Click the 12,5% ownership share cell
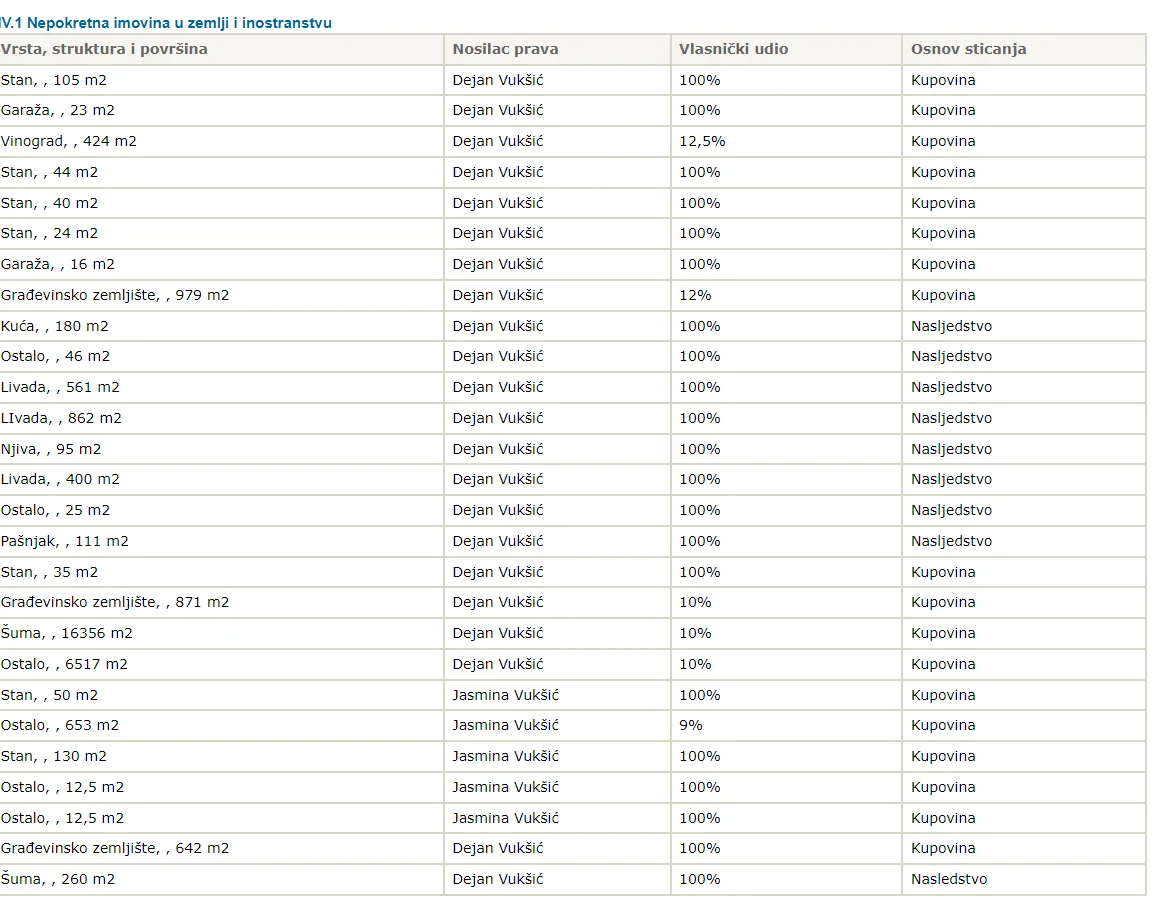This screenshot has width=1156, height=901. [x=786, y=142]
